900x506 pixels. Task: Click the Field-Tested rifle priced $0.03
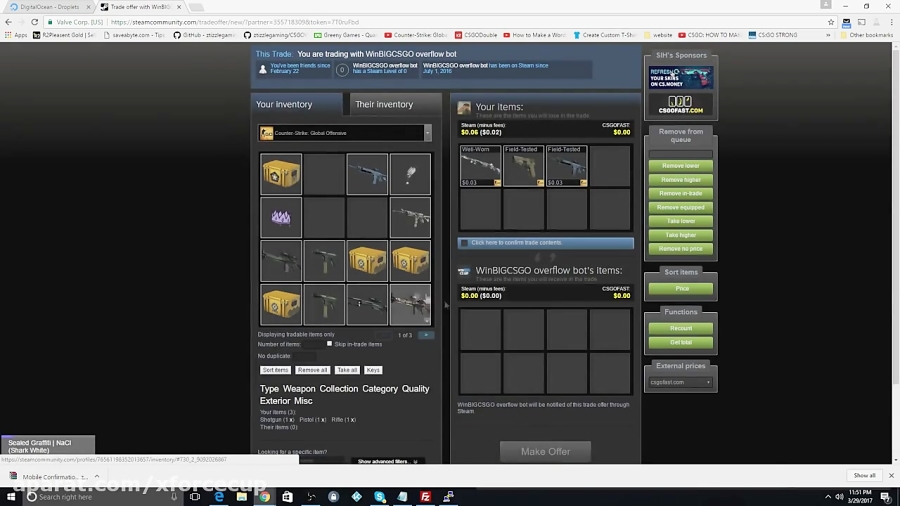click(x=567, y=166)
